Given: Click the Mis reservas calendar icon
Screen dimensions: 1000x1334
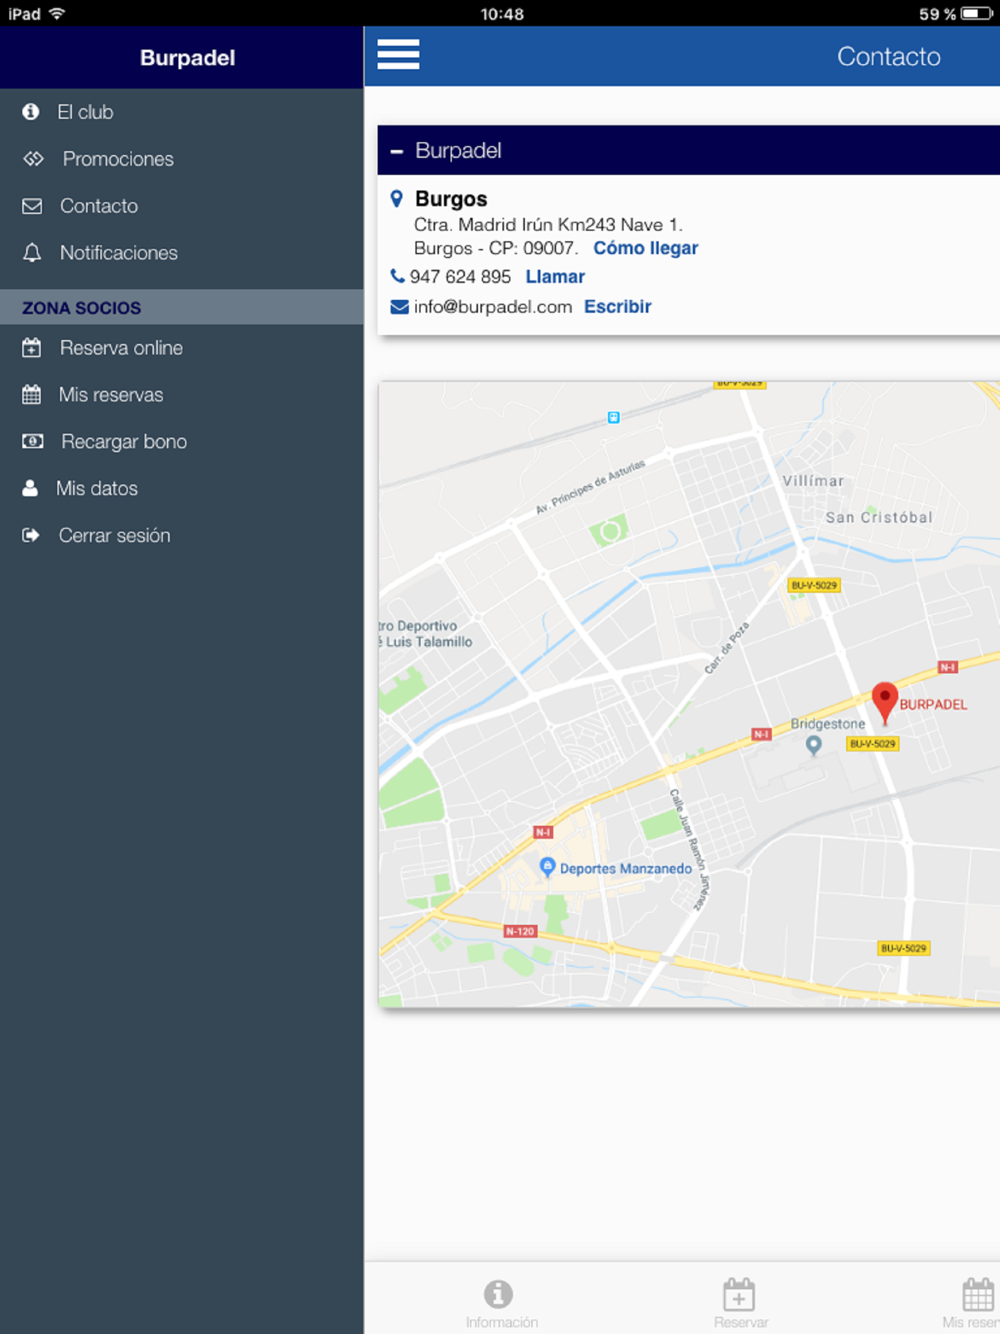Looking at the screenshot, I should coord(32,395).
